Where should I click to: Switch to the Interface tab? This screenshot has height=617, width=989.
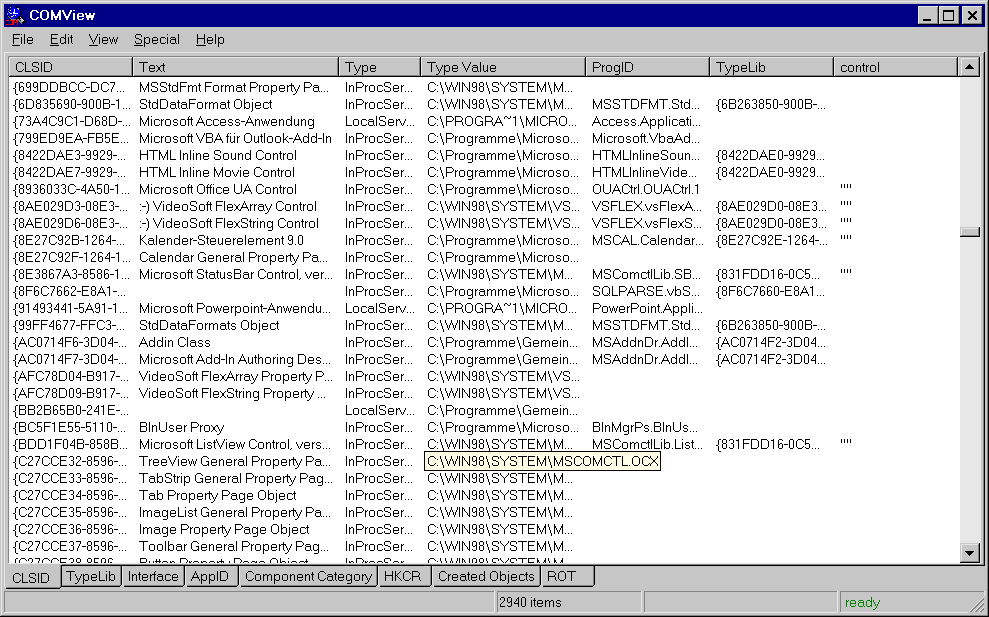153,577
